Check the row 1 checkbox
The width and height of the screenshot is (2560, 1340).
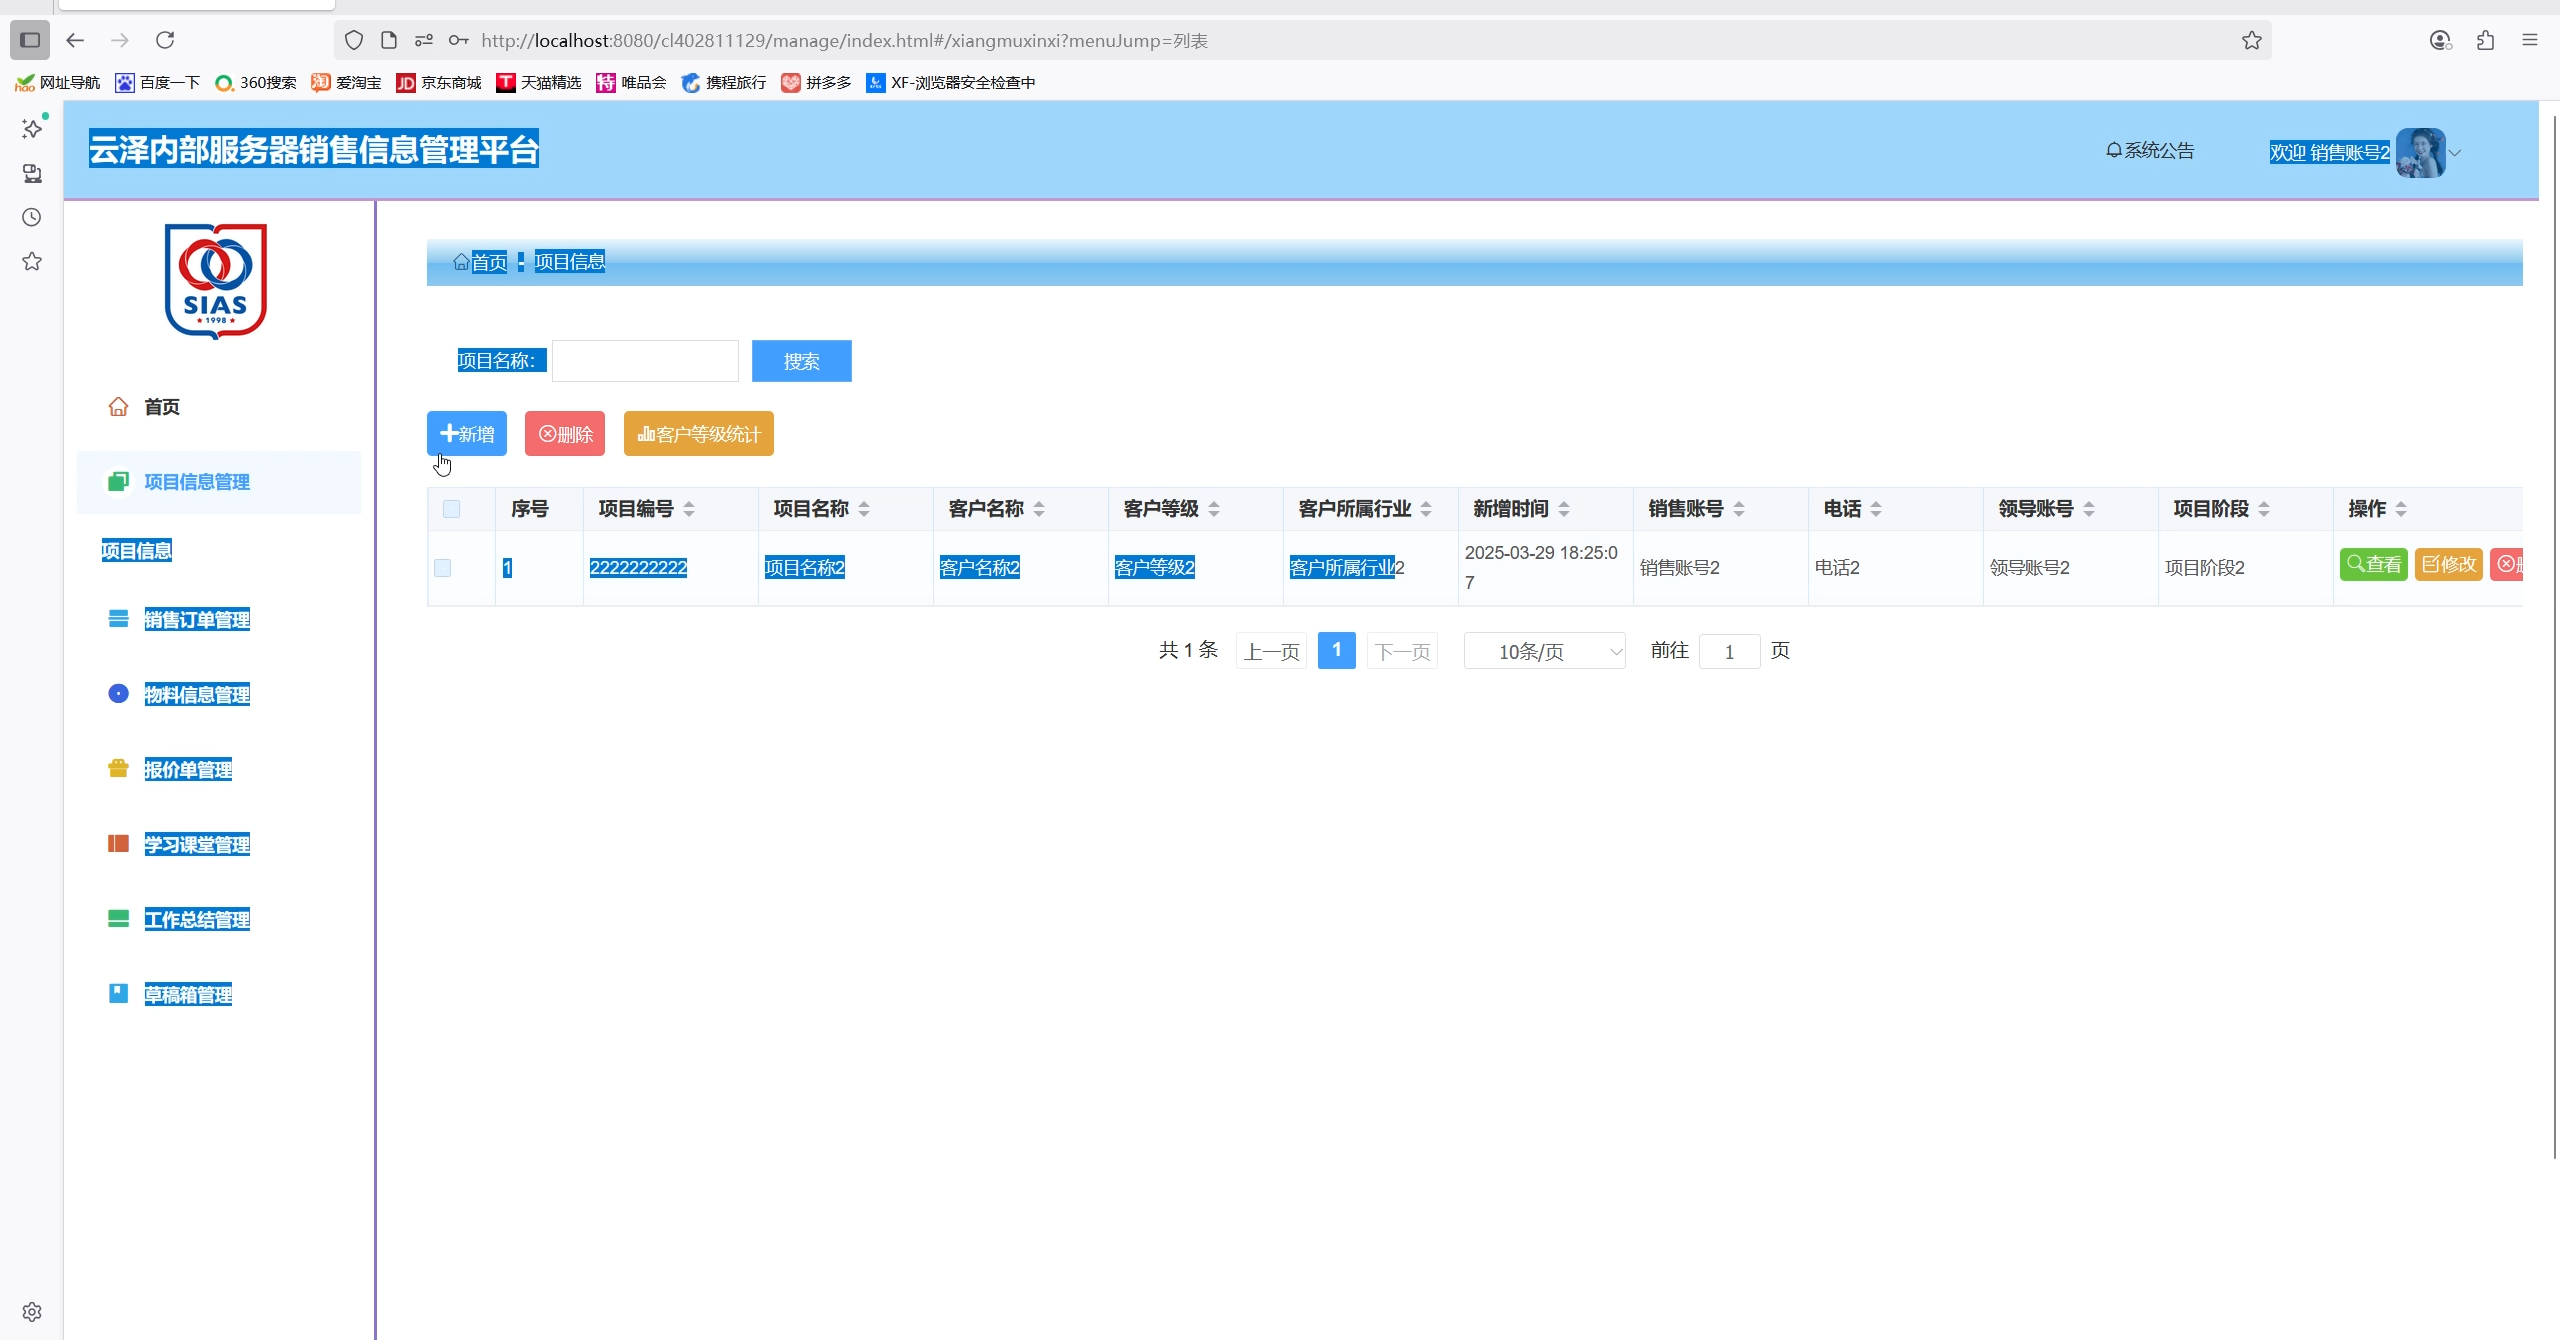coord(443,568)
